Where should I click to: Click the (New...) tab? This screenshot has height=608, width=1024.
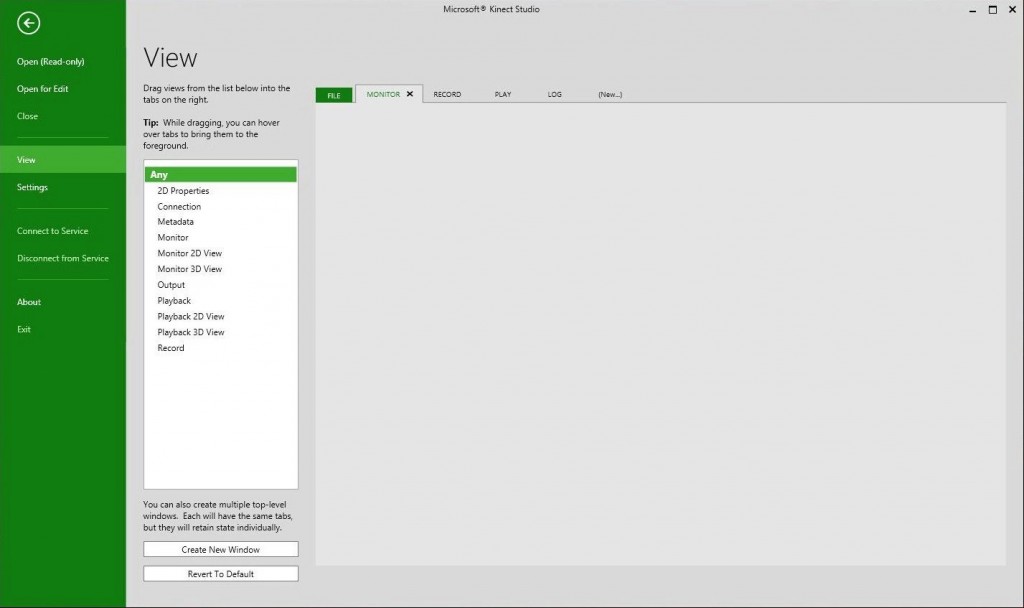610,95
